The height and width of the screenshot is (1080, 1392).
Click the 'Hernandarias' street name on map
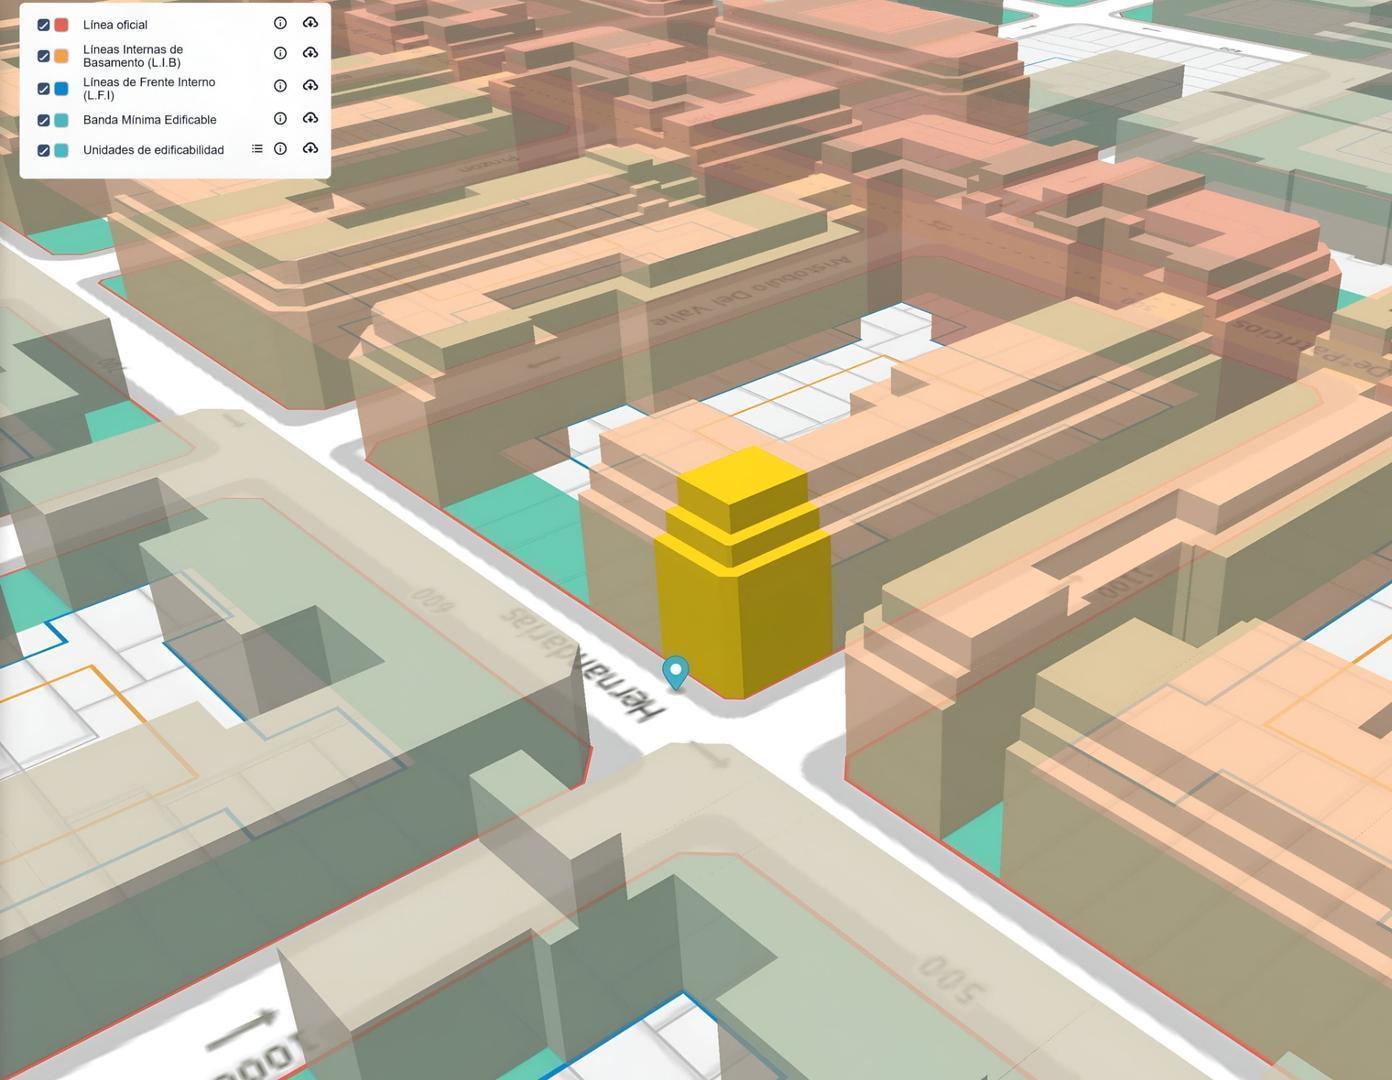(581, 663)
